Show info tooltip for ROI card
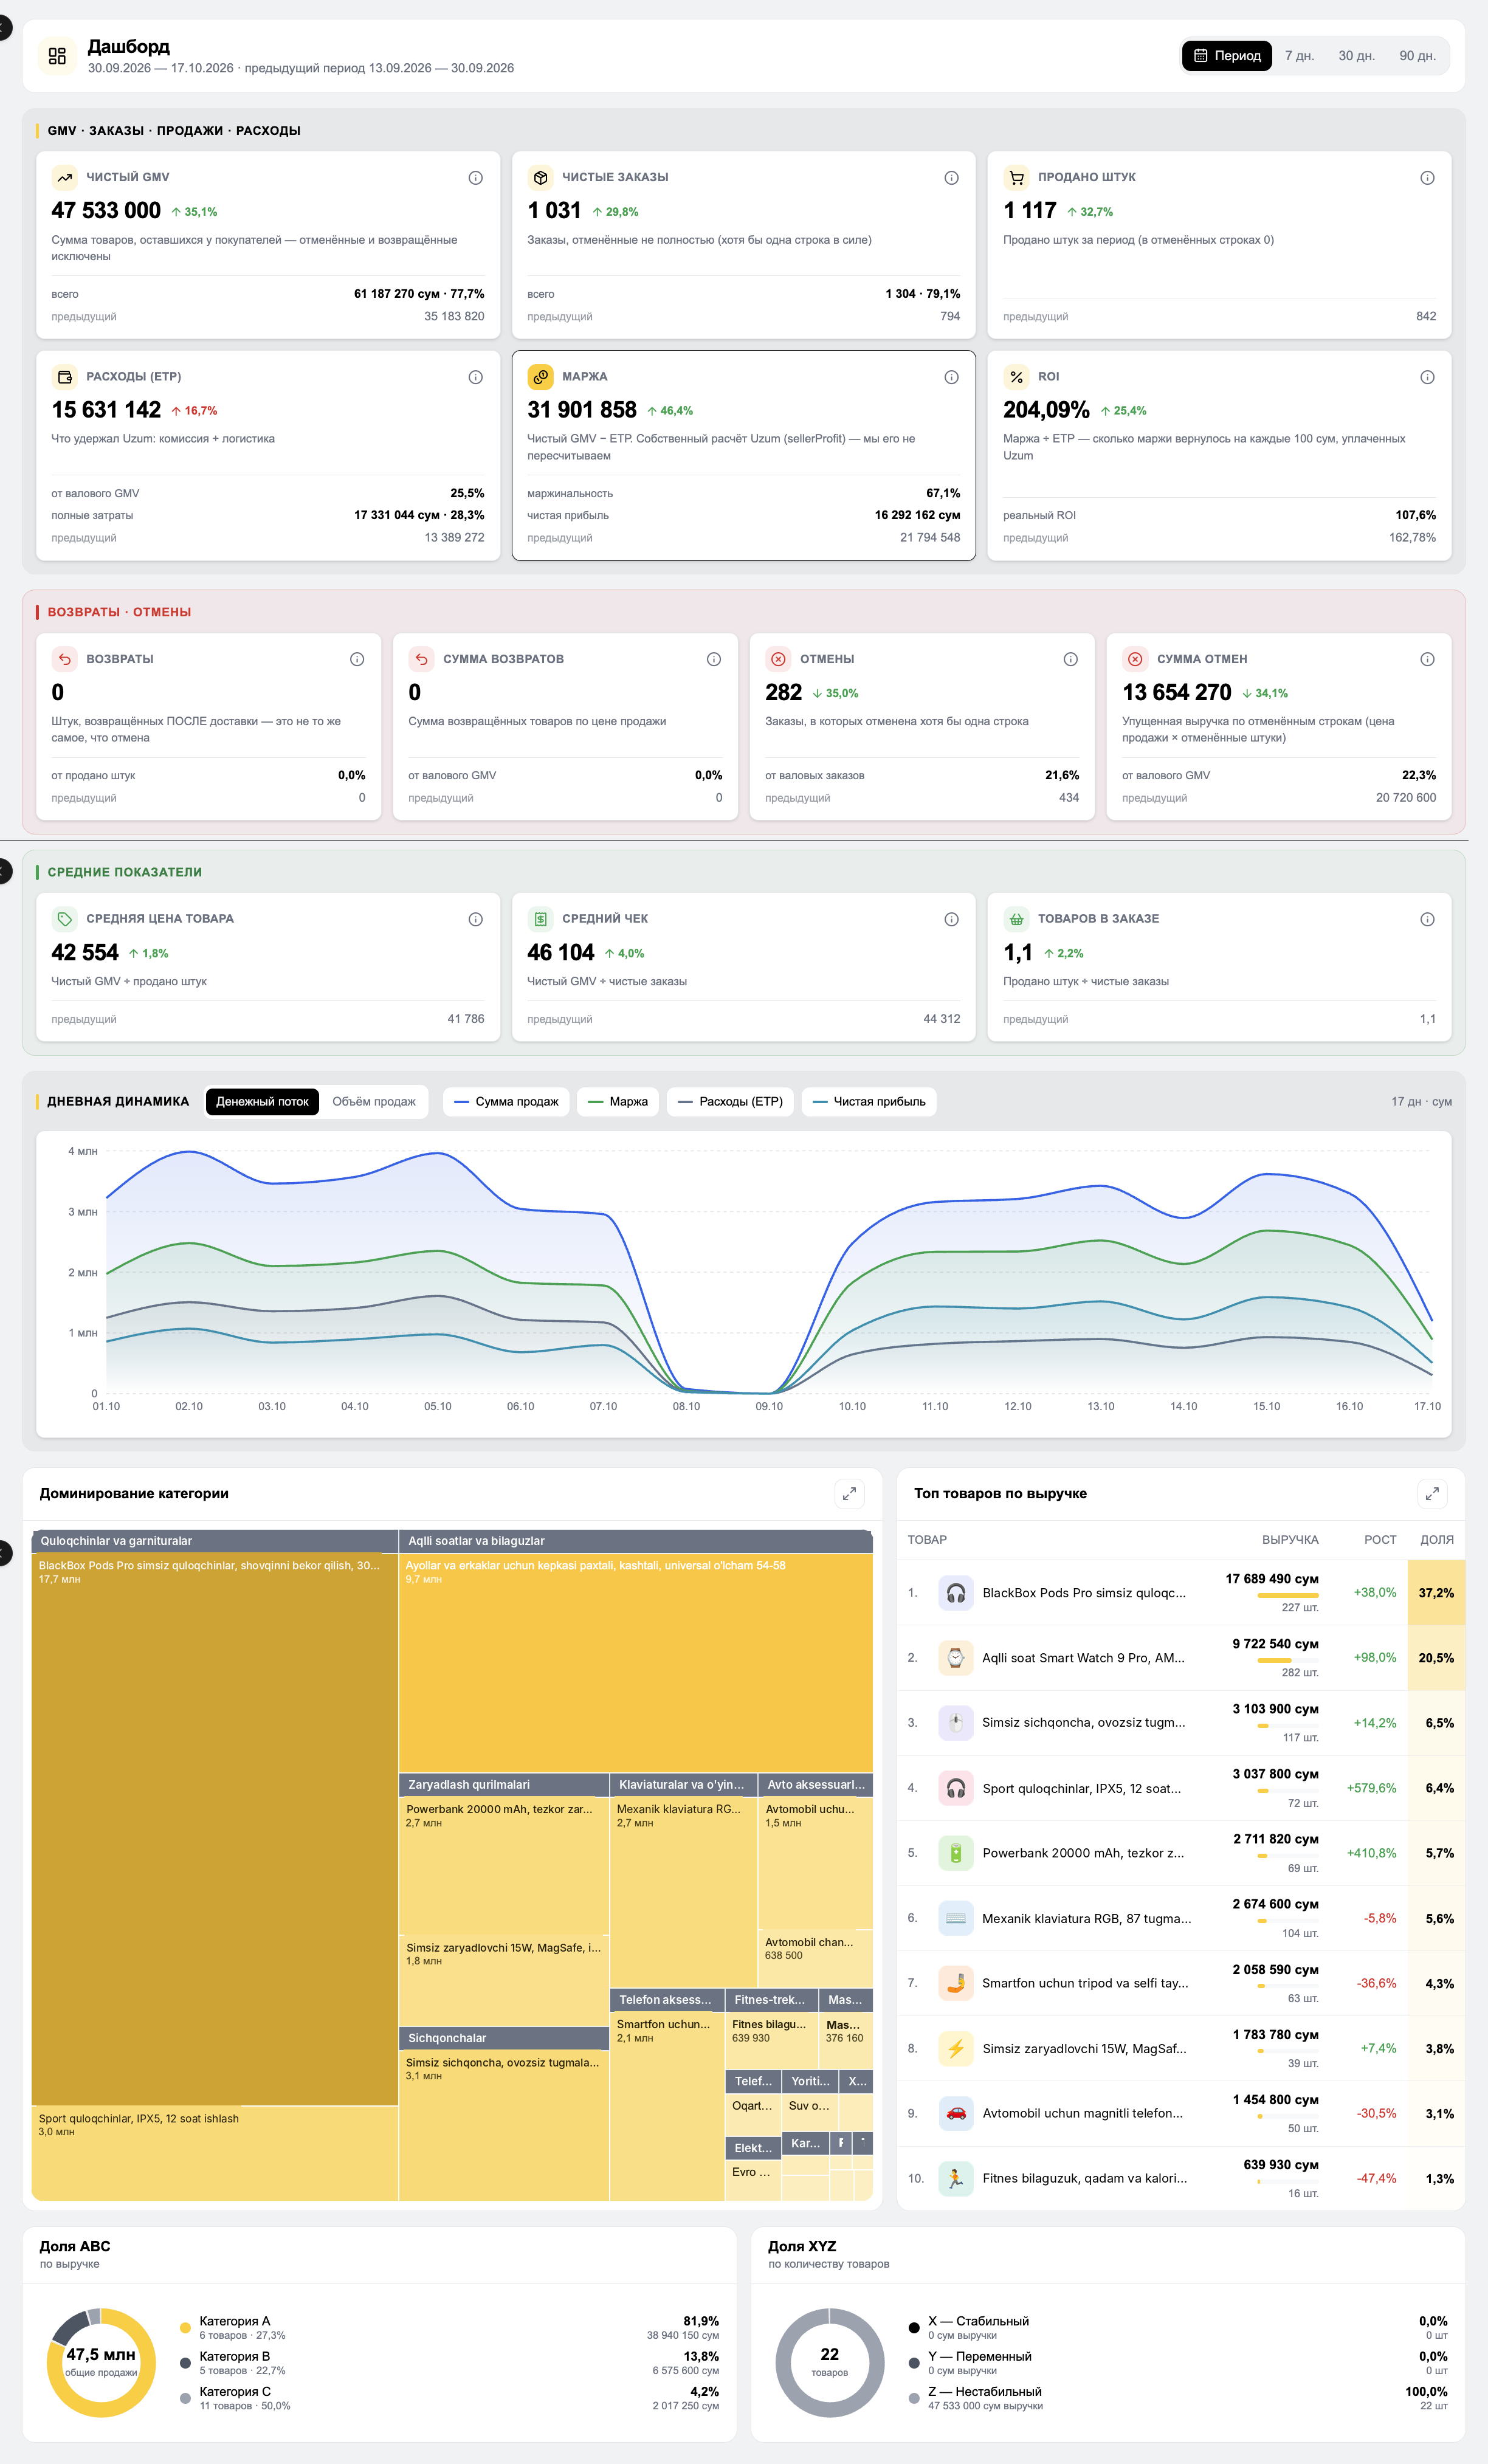1488x2464 pixels. (1427, 377)
